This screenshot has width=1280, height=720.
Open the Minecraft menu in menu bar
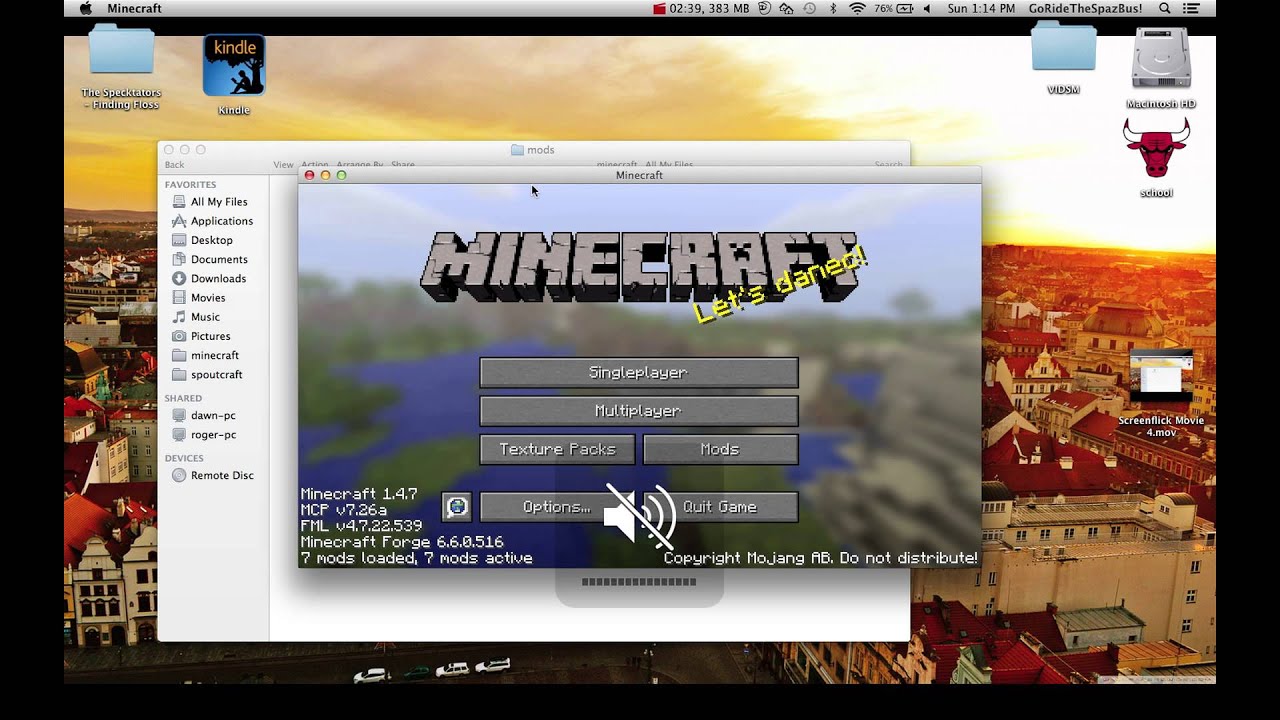134,8
